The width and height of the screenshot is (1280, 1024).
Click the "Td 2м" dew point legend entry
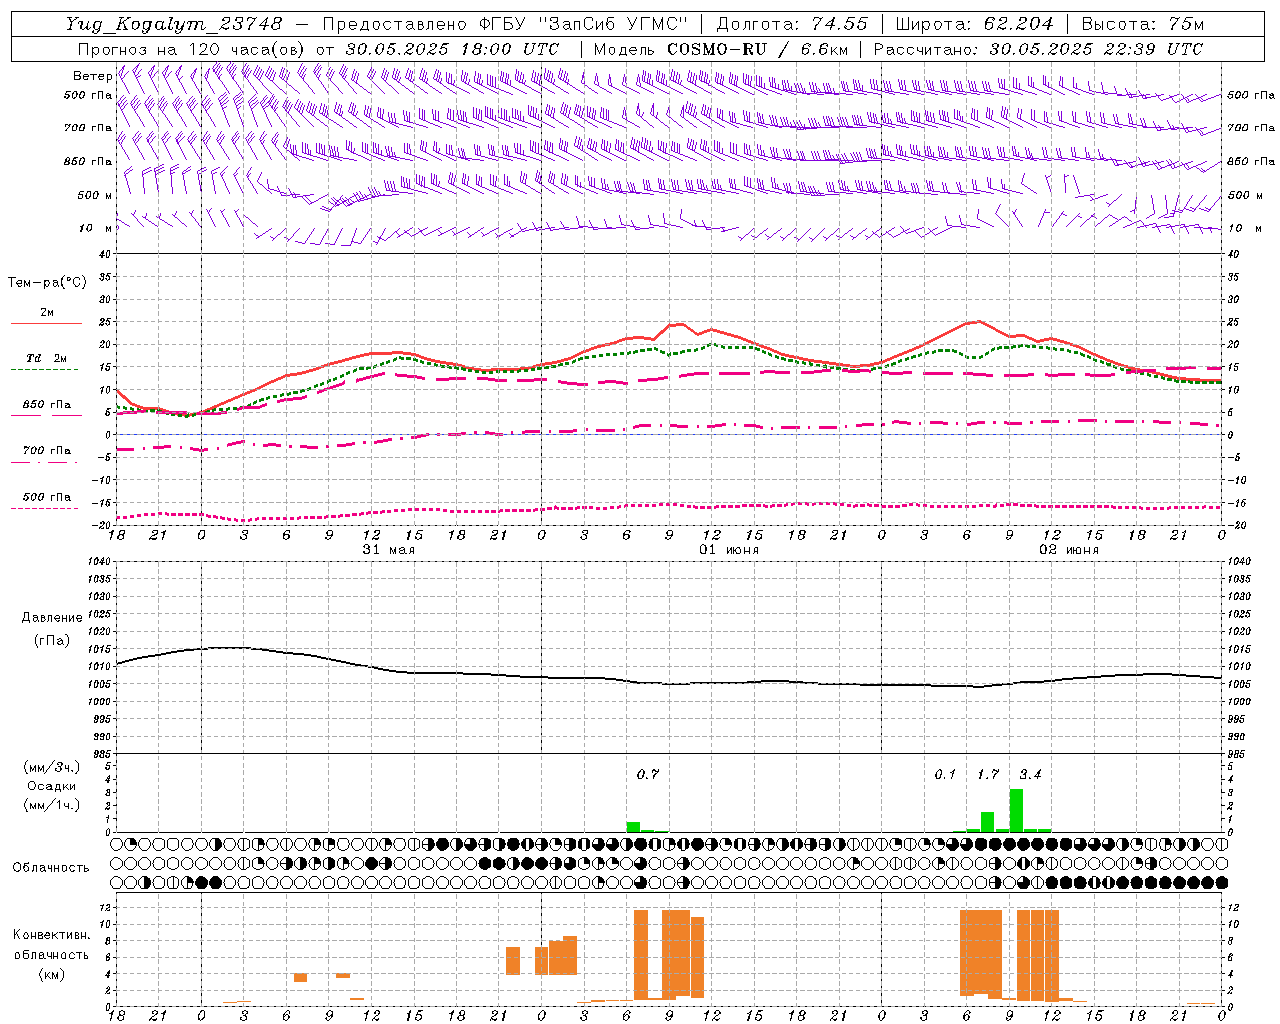click(x=47, y=358)
